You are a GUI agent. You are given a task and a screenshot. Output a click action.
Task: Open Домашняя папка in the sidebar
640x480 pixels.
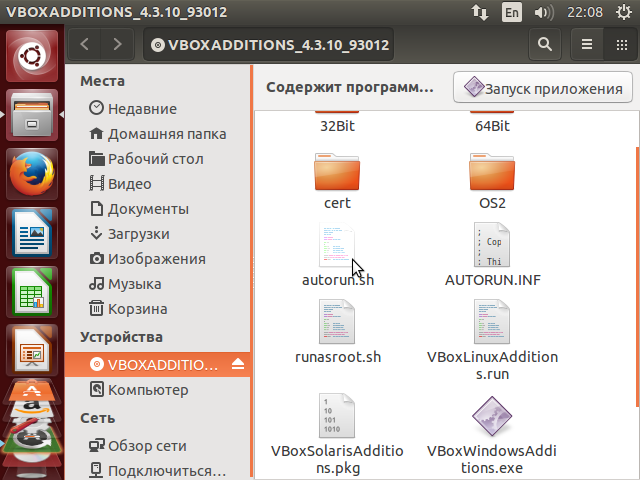(x=158, y=133)
